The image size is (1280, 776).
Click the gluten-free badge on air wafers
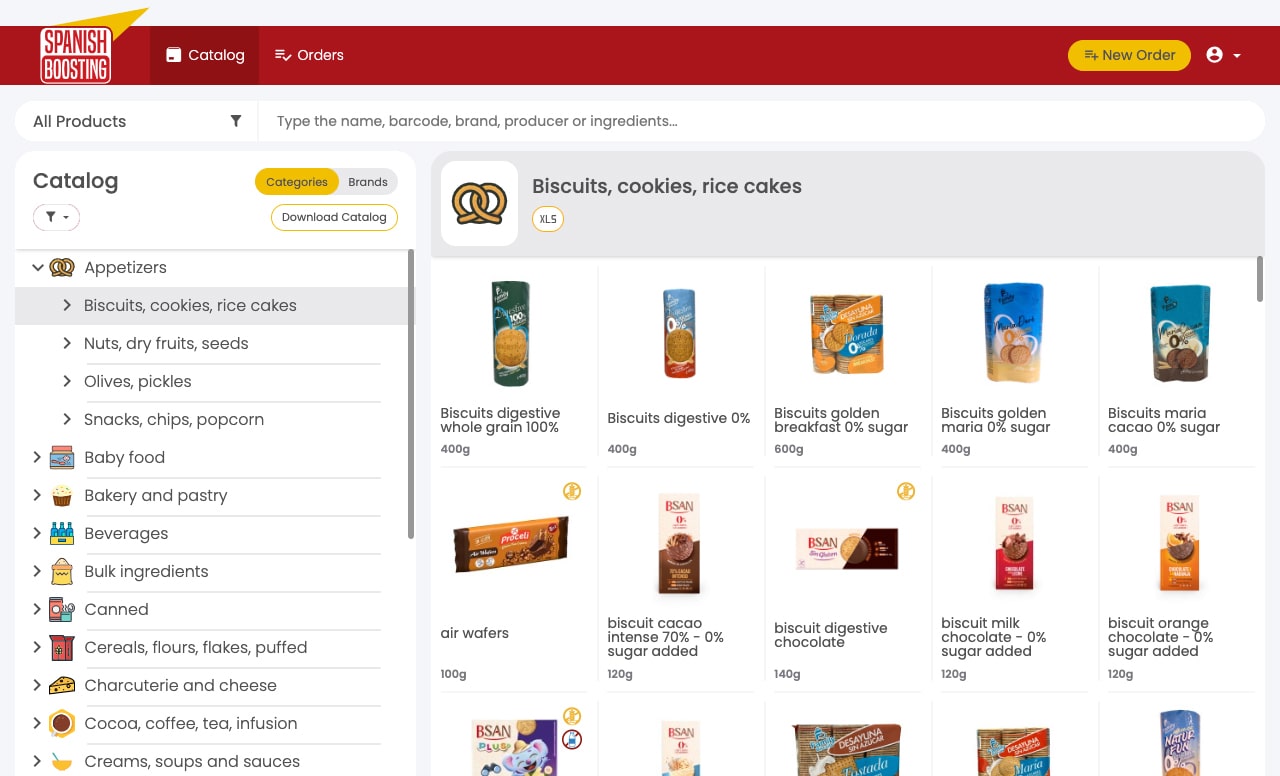tap(572, 490)
